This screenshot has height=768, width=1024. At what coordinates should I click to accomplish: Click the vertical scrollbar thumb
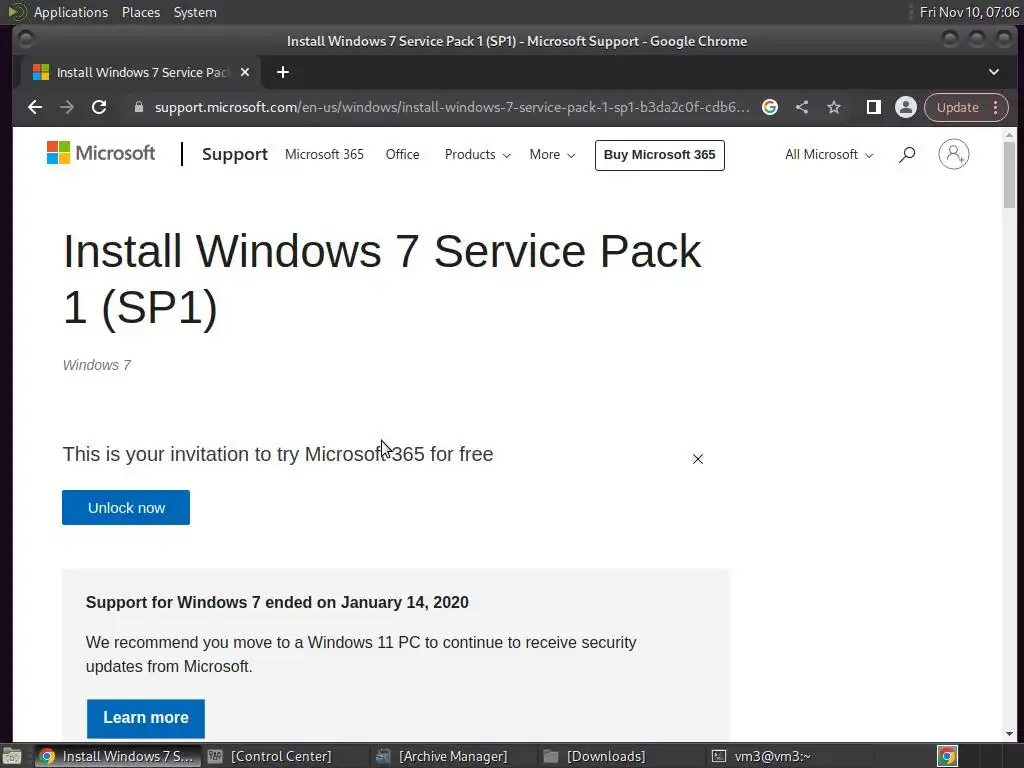tap(1010, 175)
